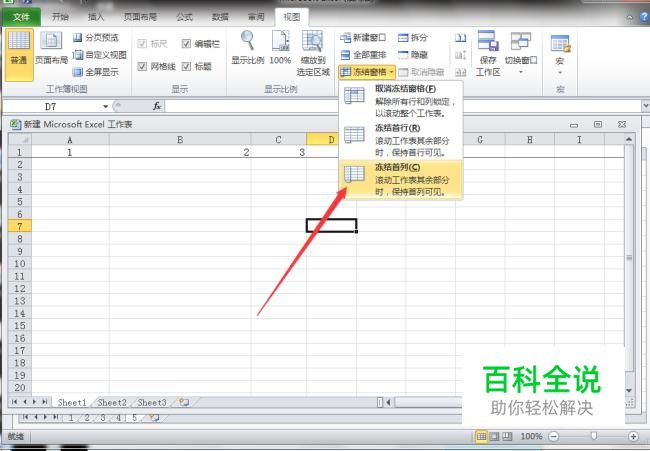Zoom to selection (缩放到选定区域)
The height and width of the screenshot is (451, 650).
click(x=313, y=54)
